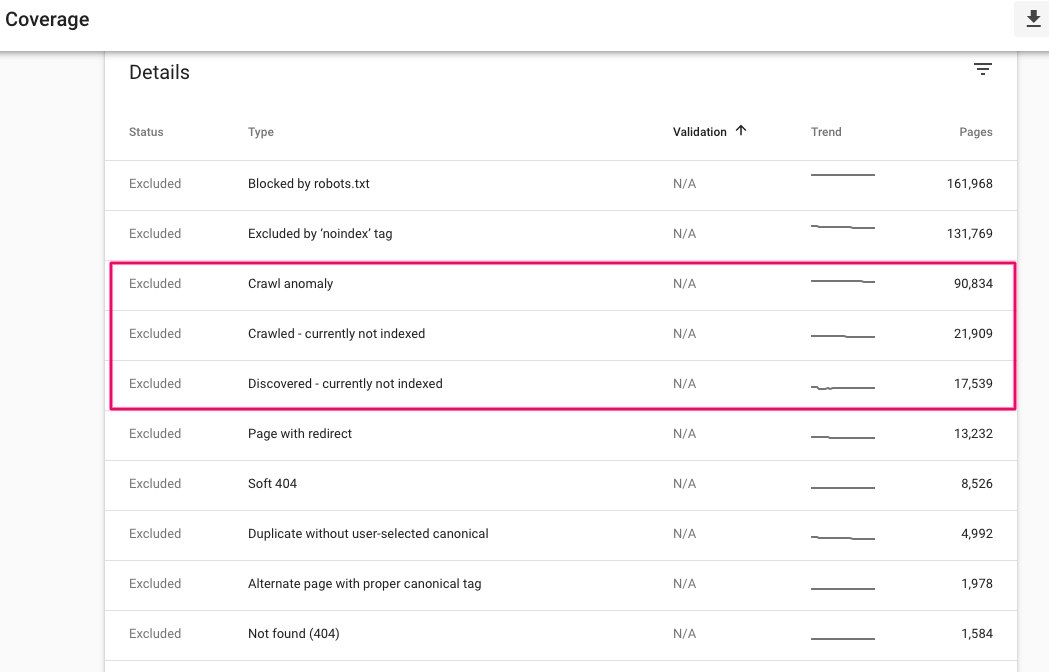Open Duplicate without user-selected canonical row
The image size is (1049, 672).
[x=561, y=535]
